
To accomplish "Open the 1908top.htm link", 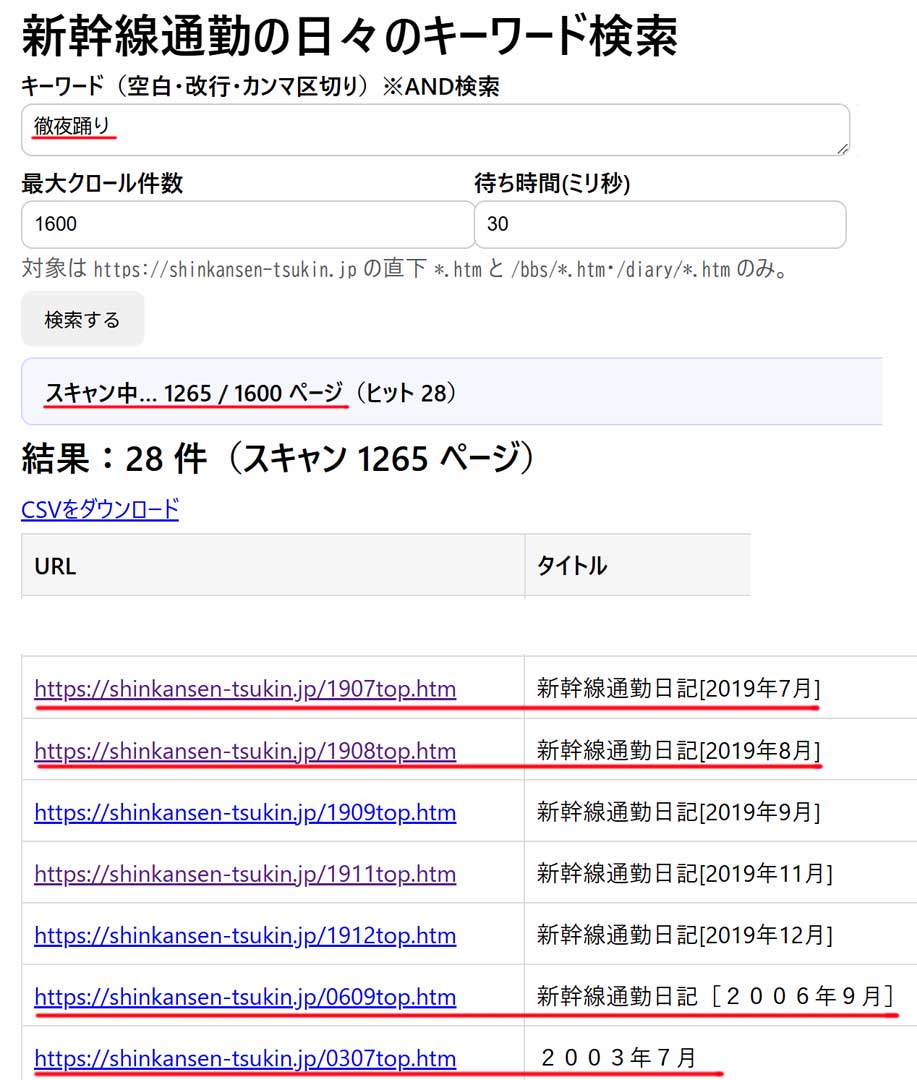I will 245,751.
